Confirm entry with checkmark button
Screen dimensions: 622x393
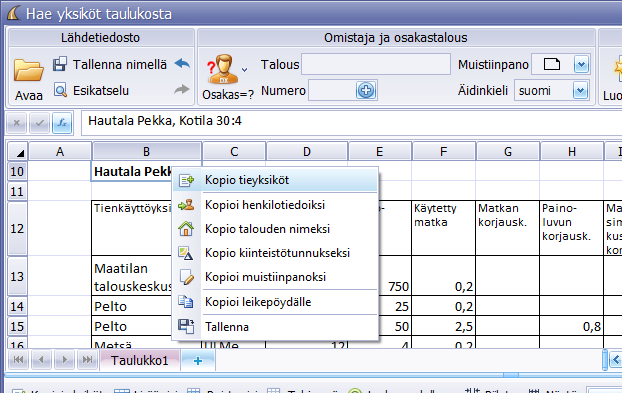(40, 123)
